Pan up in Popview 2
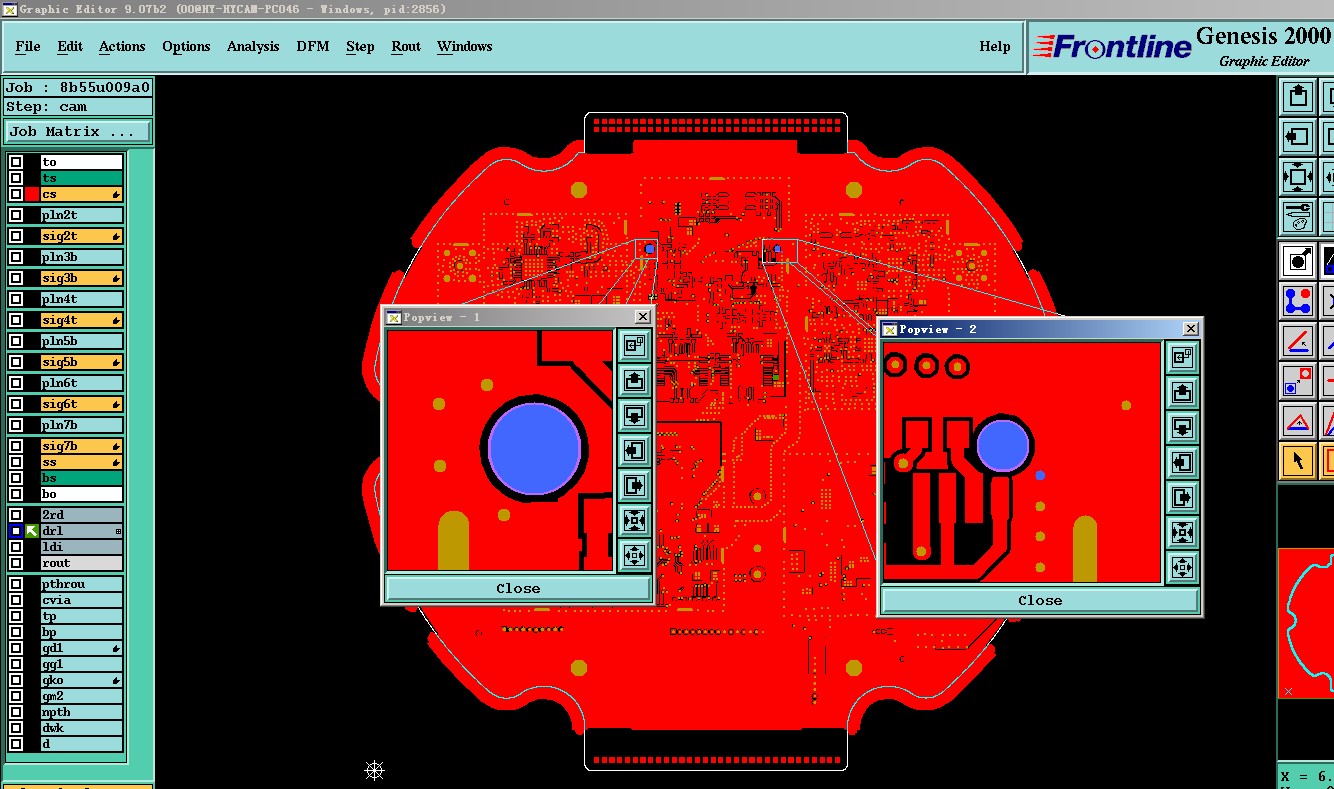This screenshot has height=789, width=1334. click(x=1182, y=393)
